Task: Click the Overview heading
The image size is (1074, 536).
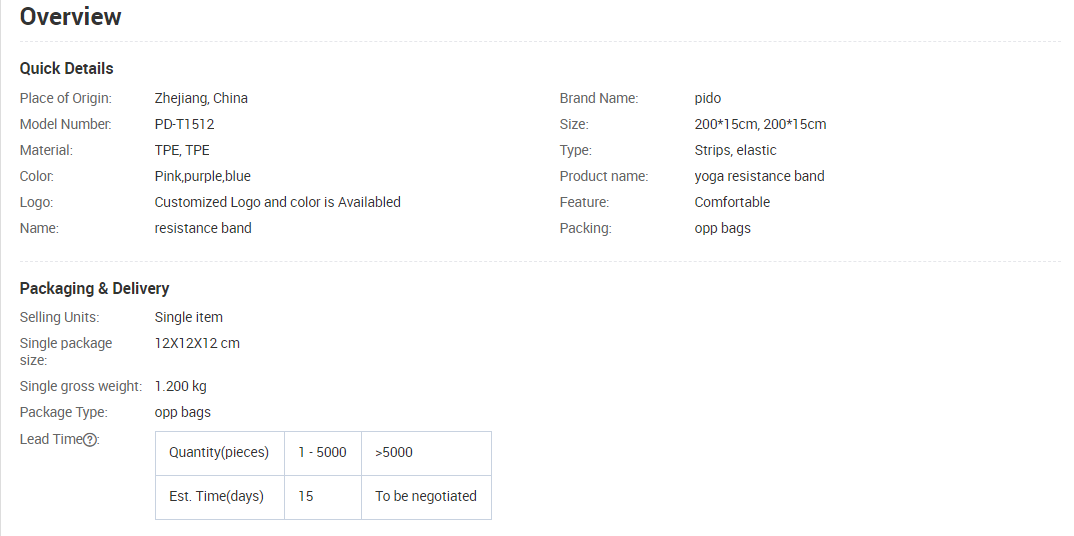Action: coord(70,17)
